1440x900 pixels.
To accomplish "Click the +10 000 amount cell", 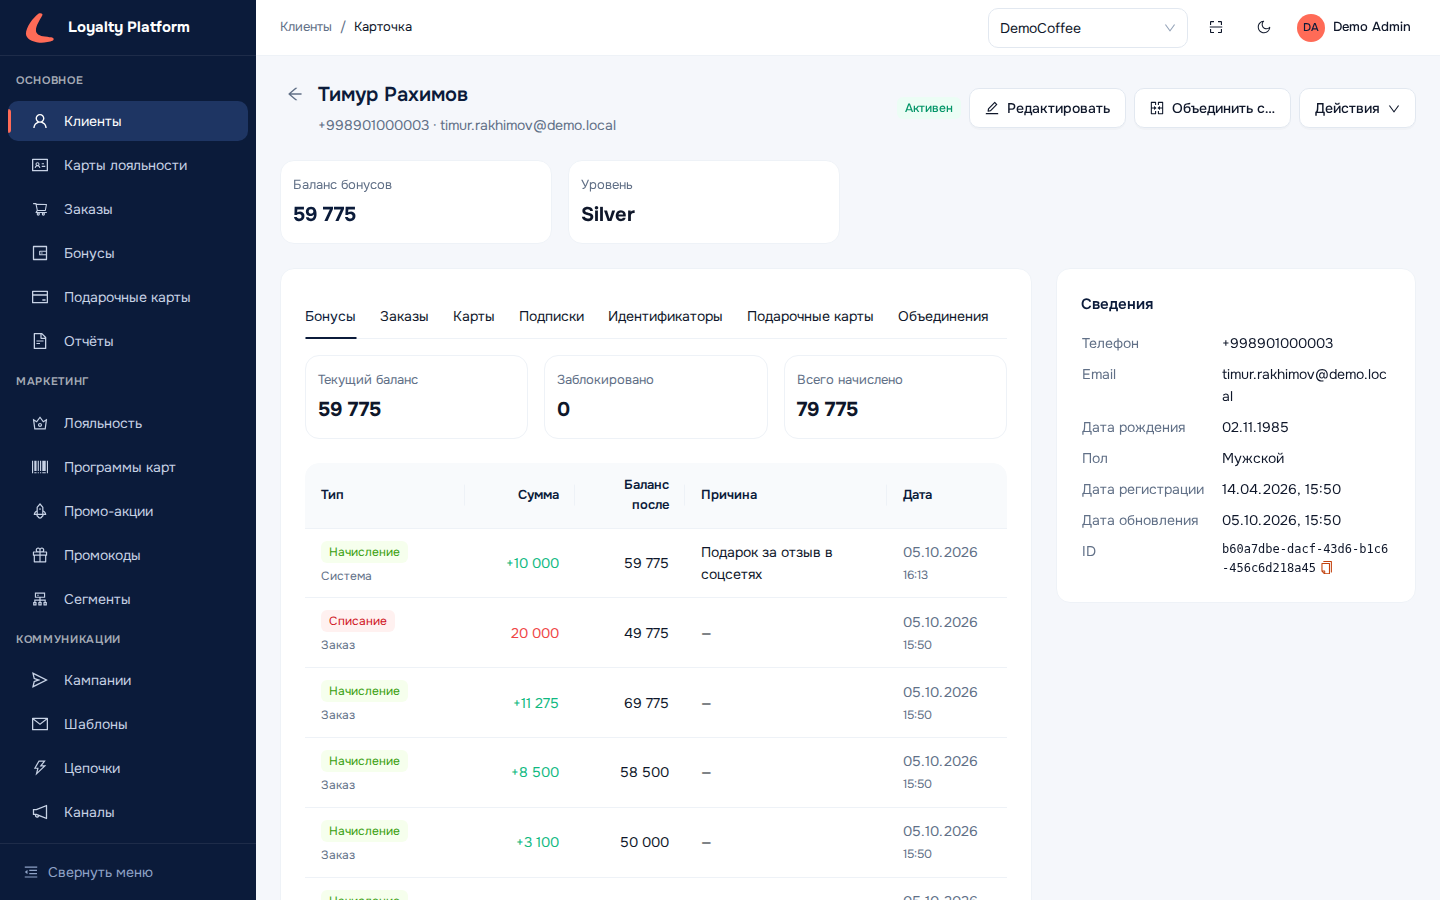I will [533, 563].
